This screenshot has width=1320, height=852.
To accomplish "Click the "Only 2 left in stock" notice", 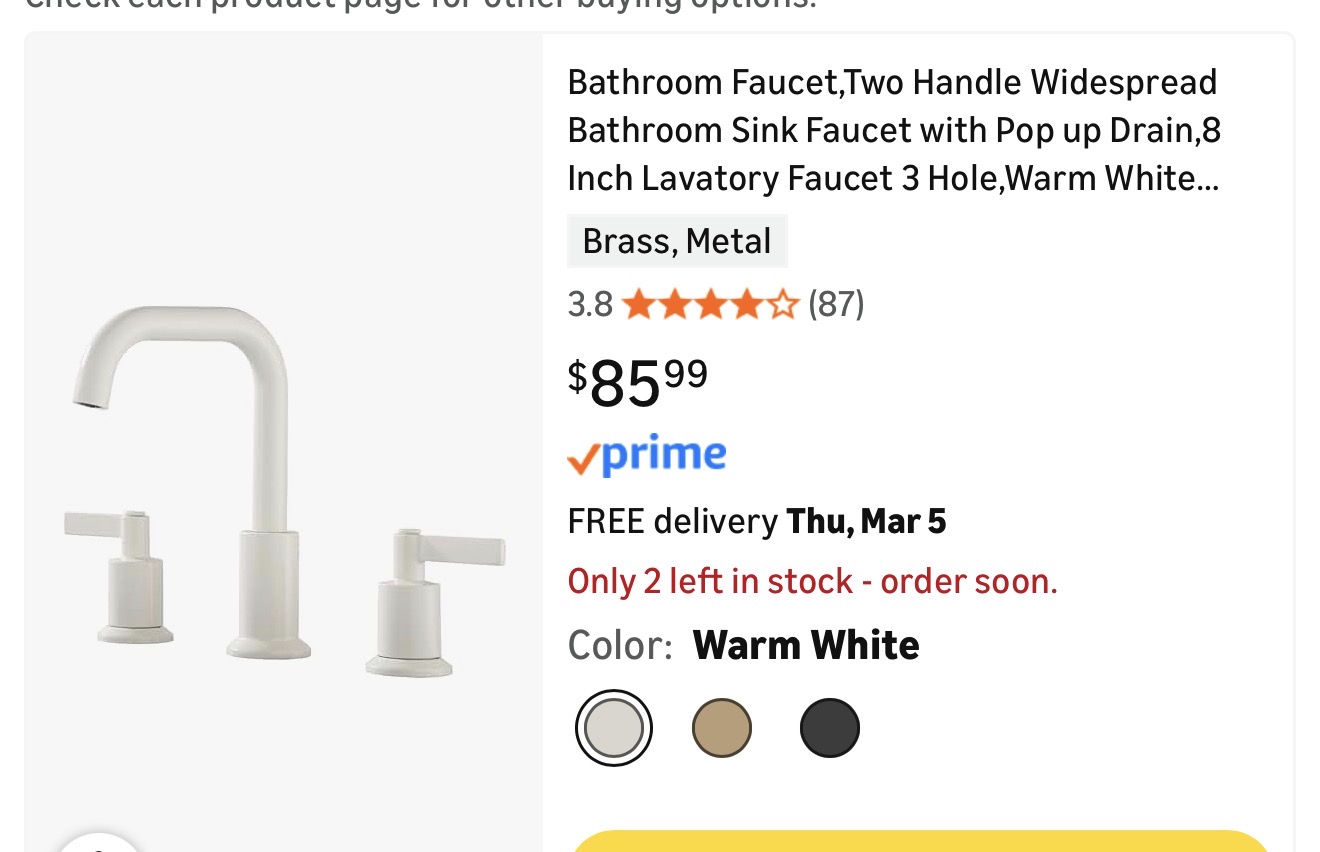I will click(812, 581).
